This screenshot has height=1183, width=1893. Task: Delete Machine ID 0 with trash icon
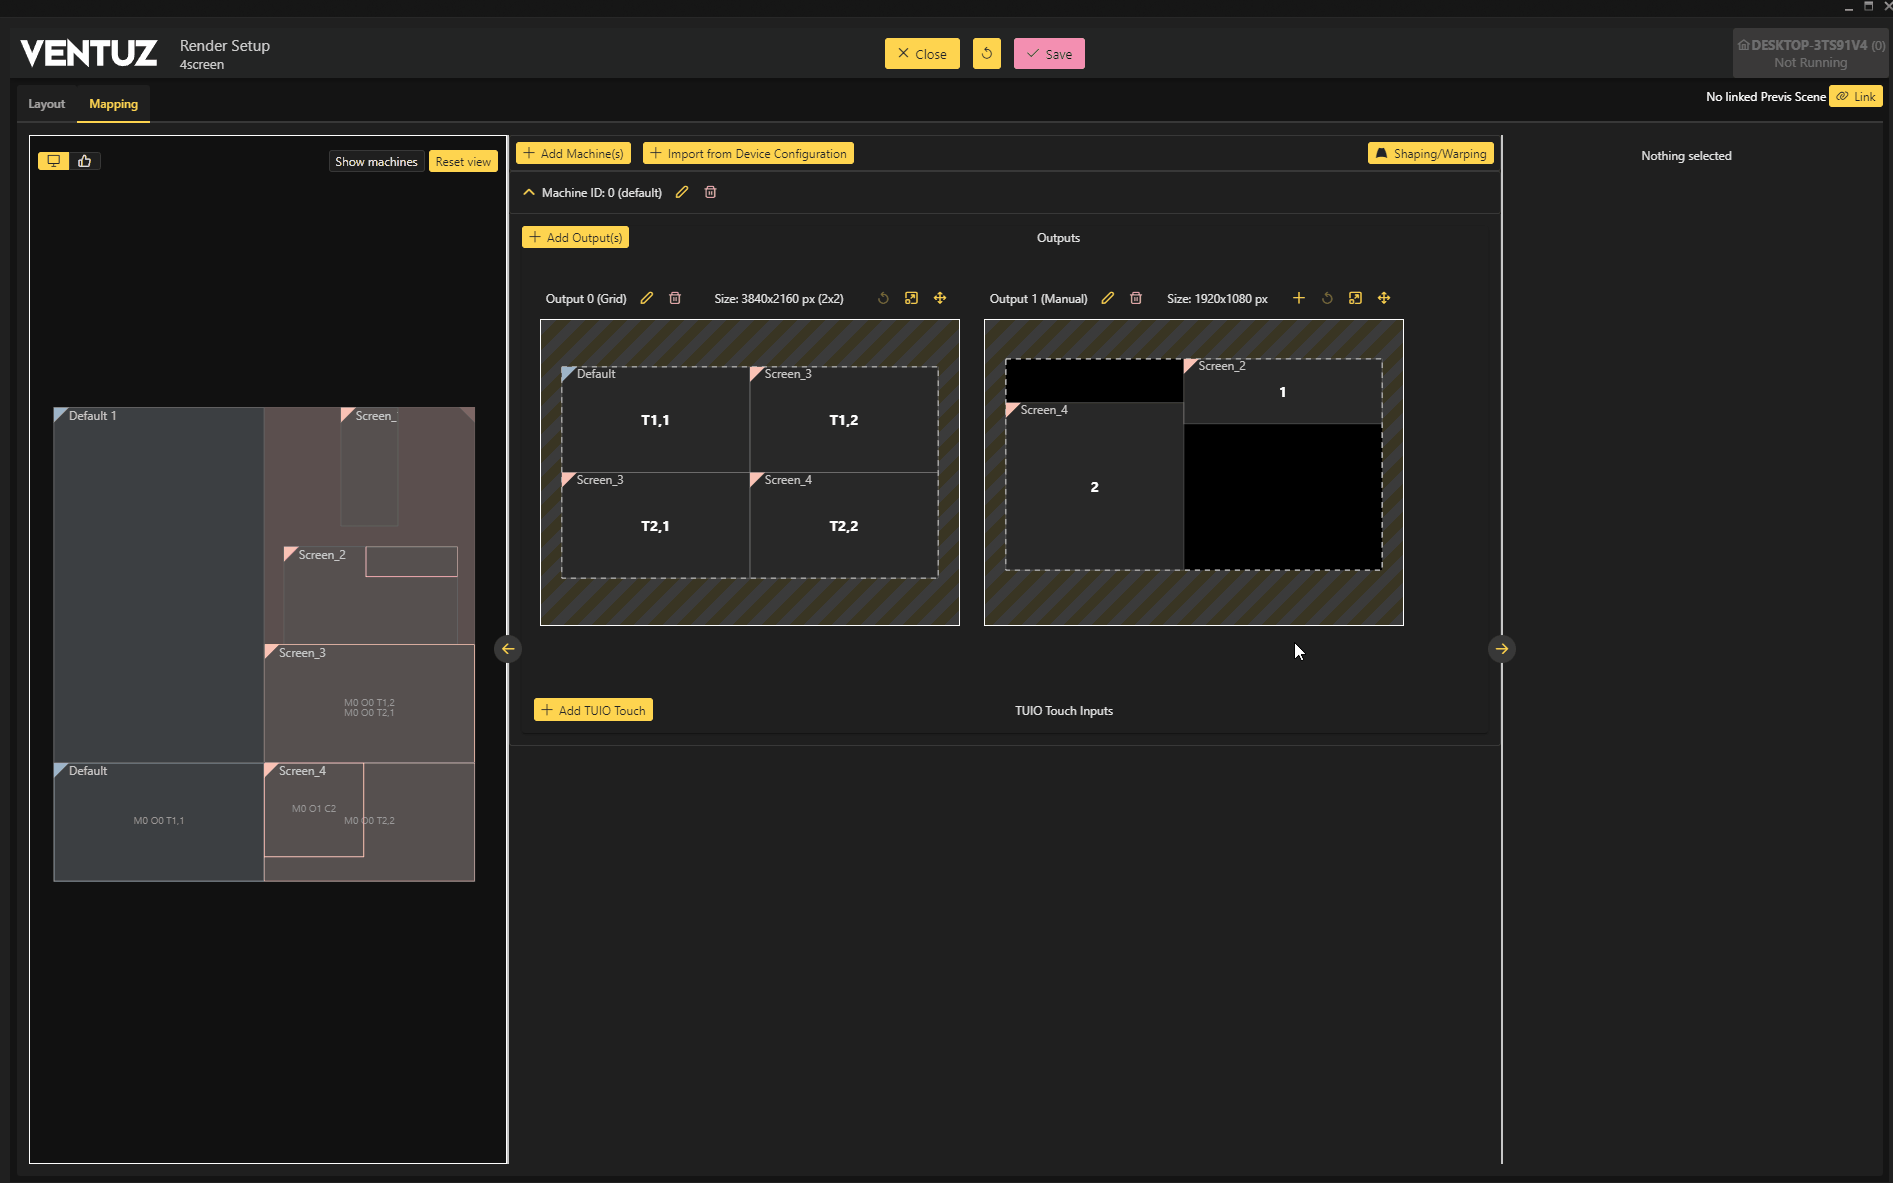pos(710,192)
